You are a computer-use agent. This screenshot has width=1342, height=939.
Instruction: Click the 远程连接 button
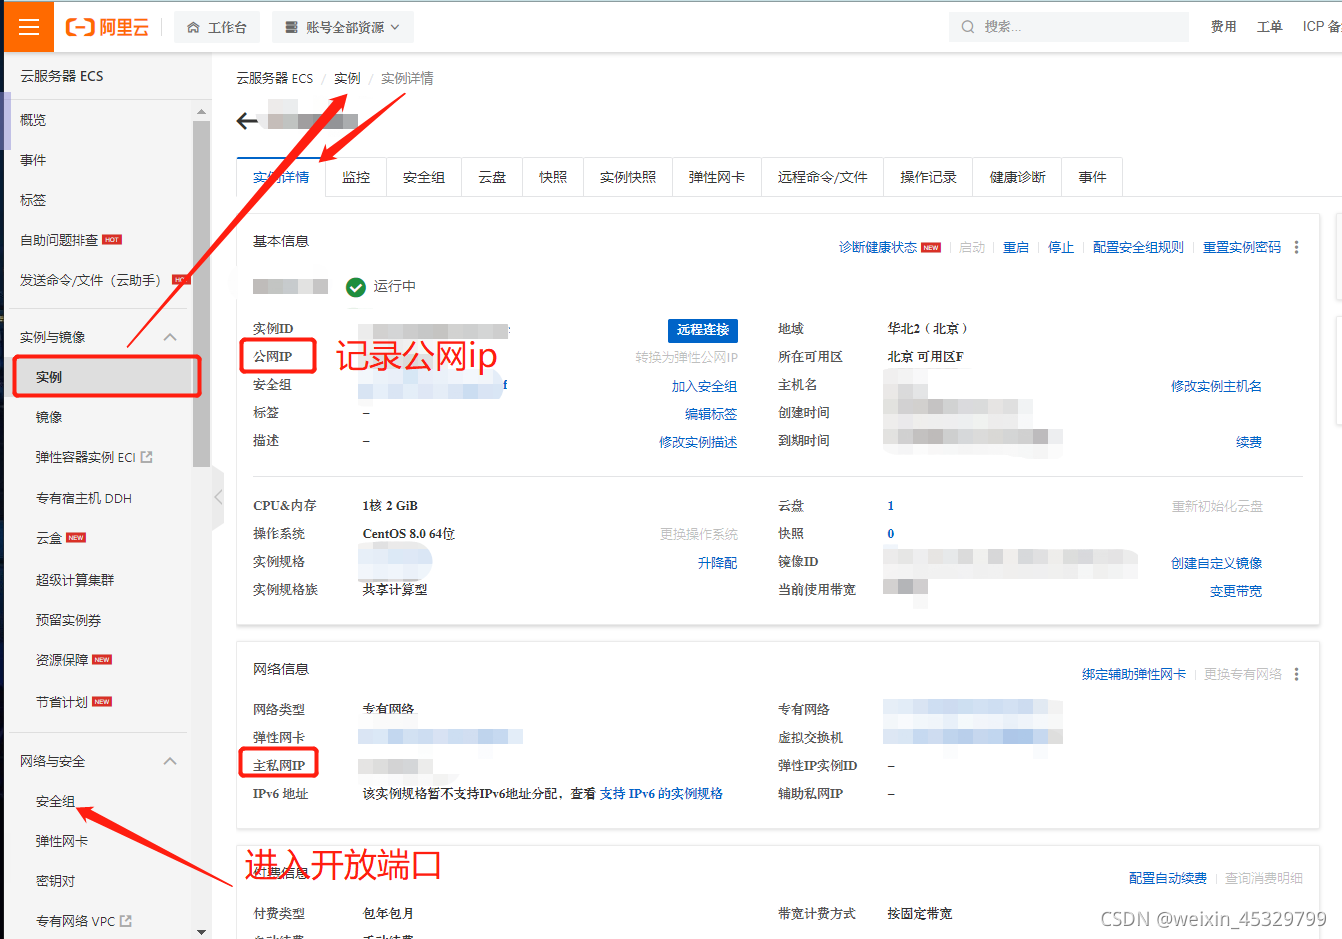(x=703, y=330)
